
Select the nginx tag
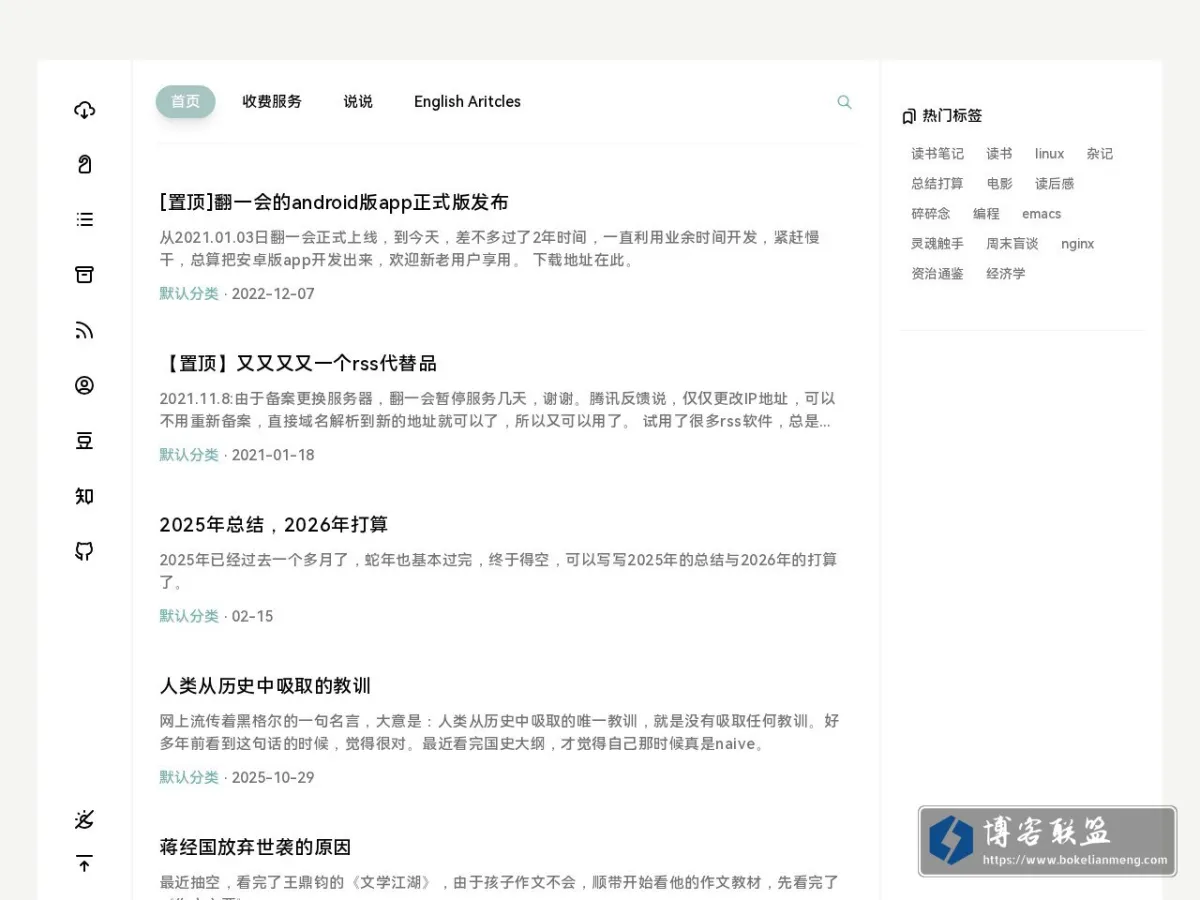click(x=1077, y=244)
